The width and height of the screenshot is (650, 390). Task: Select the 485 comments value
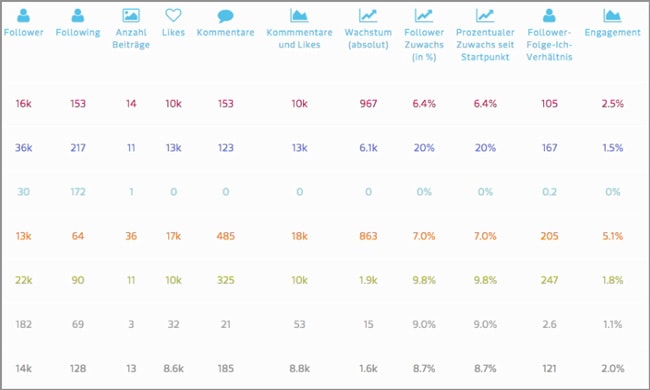click(226, 236)
